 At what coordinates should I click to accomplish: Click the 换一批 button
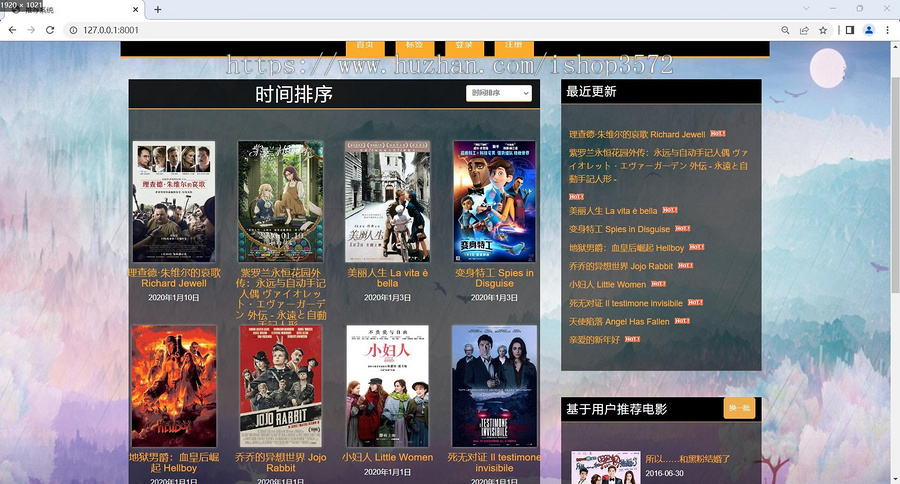(739, 408)
